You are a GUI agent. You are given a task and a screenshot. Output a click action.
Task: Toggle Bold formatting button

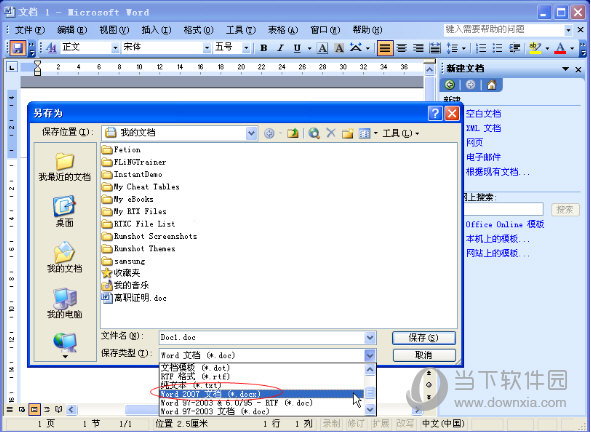click(x=264, y=48)
